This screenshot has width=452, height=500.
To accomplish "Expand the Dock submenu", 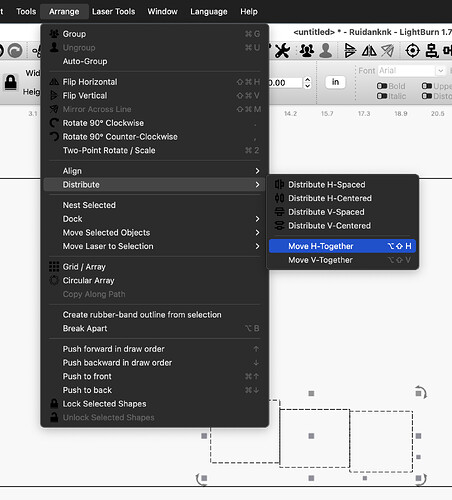I will click(x=155, y=219).
